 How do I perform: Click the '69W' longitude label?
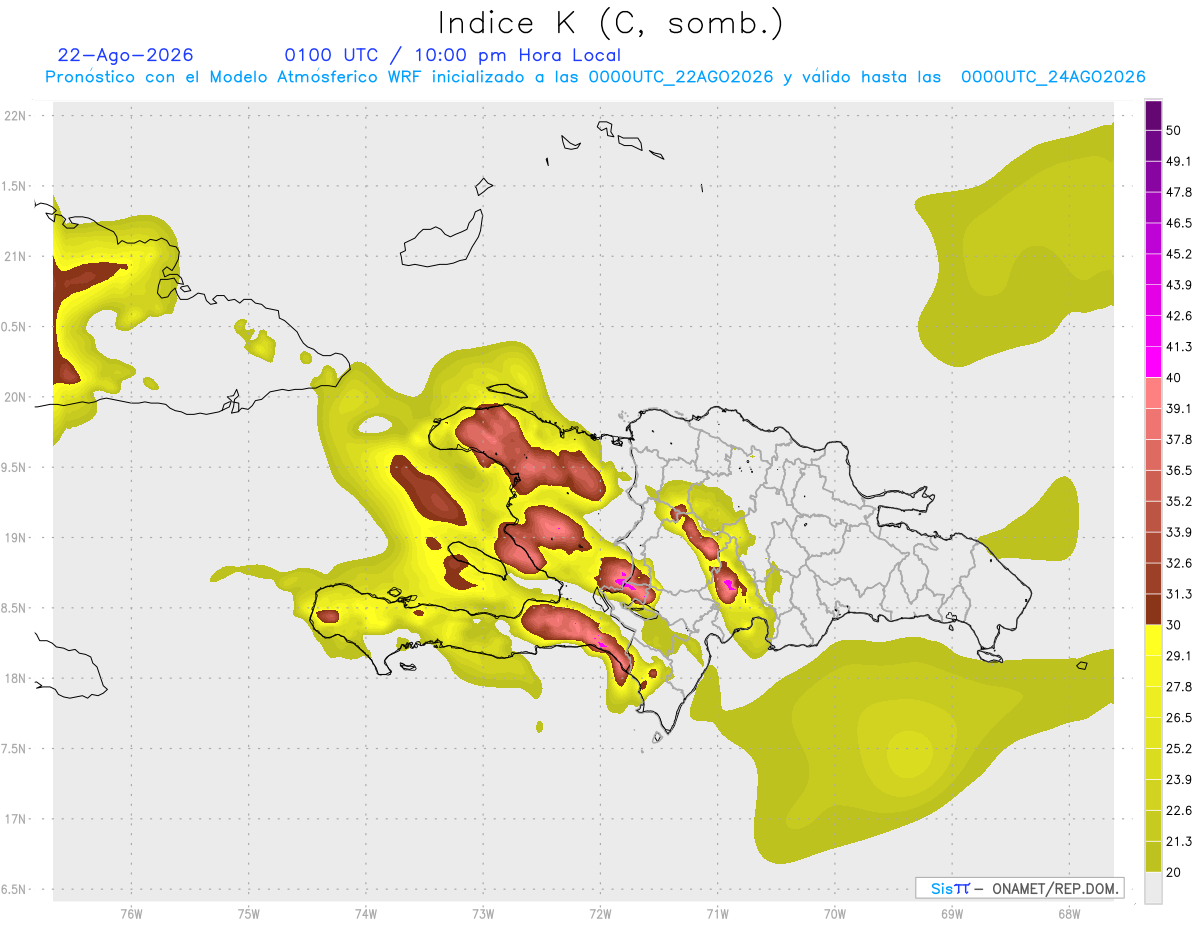click(x=951, y=914)
